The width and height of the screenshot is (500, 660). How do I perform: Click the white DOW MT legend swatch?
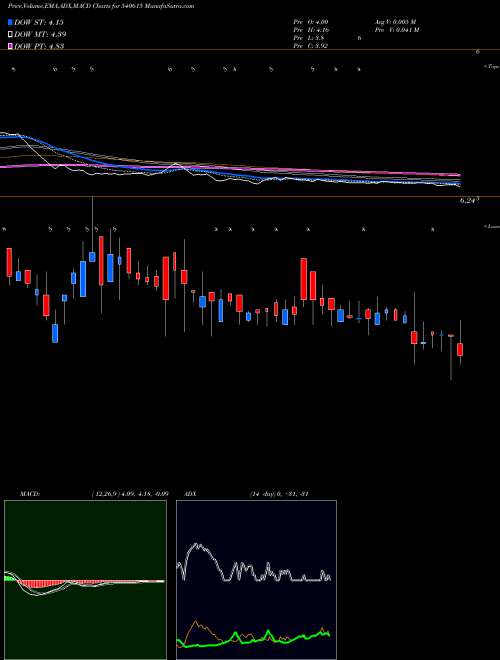(x=10, y=34)
